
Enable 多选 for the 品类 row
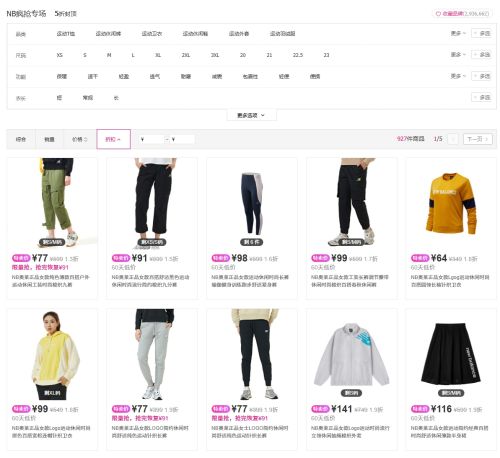coord(481,33)
